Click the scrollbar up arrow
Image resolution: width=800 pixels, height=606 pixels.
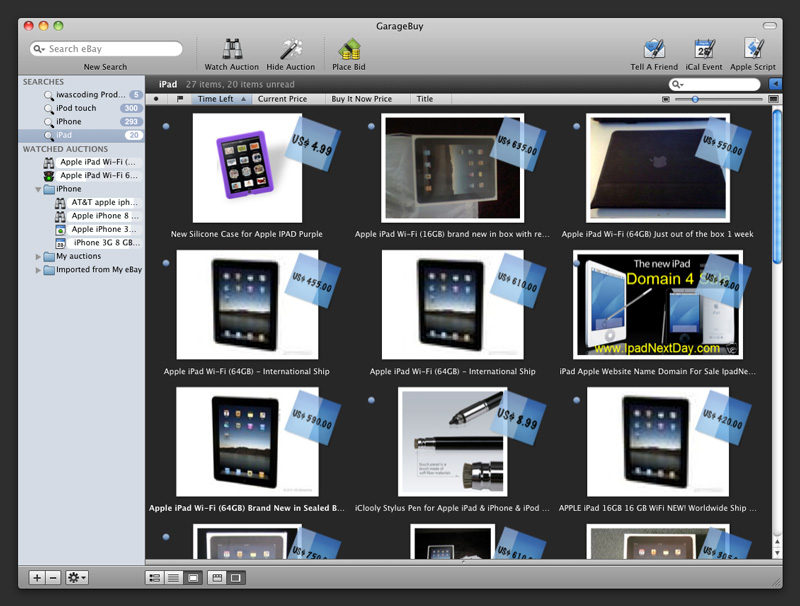click(x=777, y=541)
